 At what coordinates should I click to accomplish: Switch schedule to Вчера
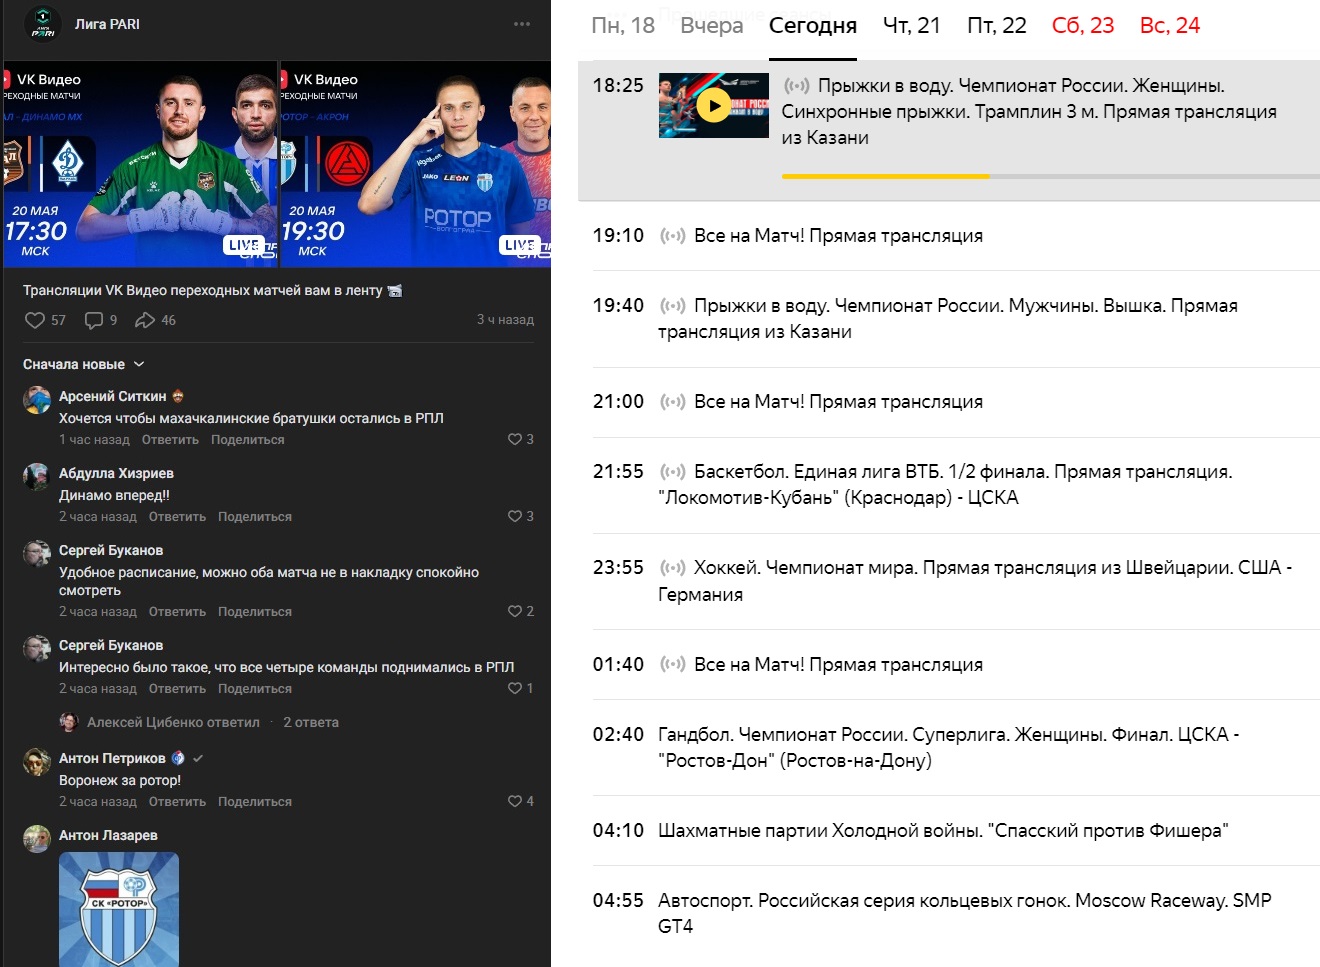(712, 26)
